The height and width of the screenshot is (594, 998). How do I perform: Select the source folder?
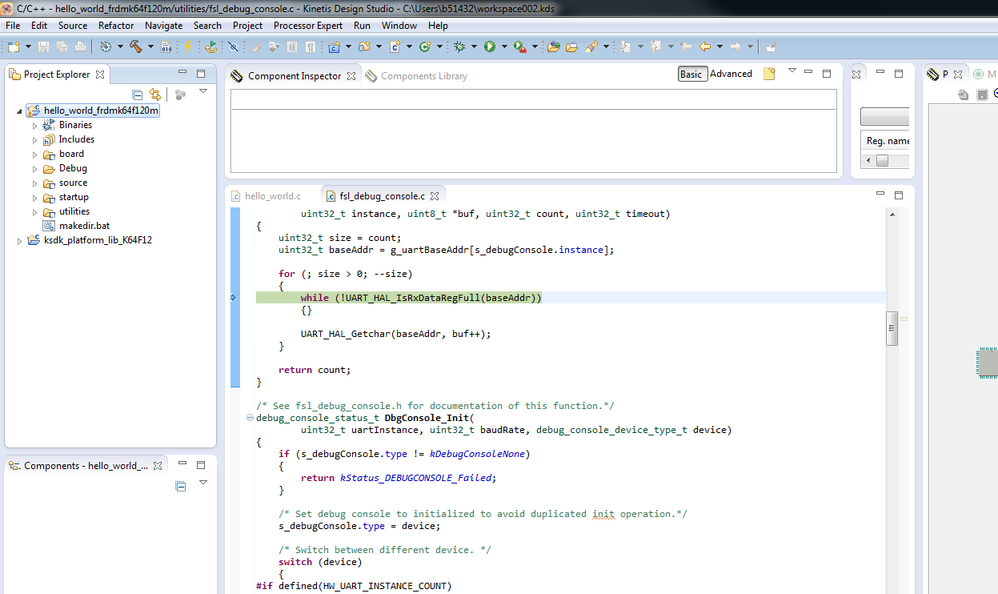tap(73, 183)
